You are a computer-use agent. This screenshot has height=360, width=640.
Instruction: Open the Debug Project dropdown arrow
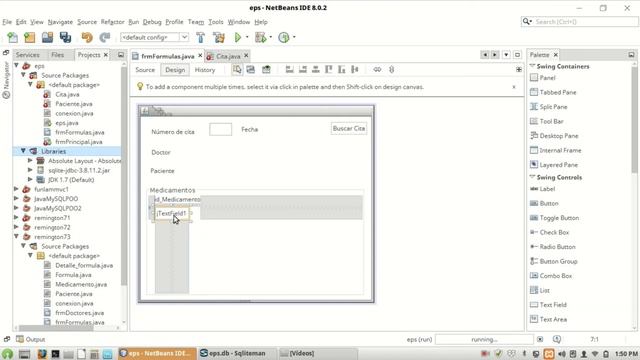(x=270, y=37)
